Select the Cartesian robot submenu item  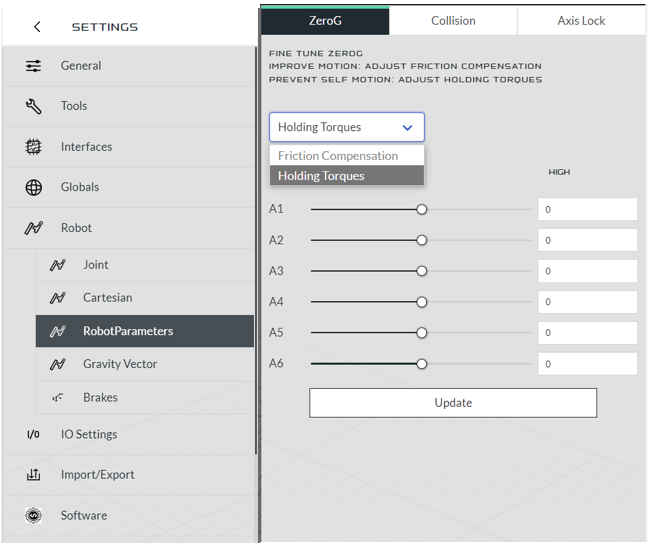click(x=107, y=298)
